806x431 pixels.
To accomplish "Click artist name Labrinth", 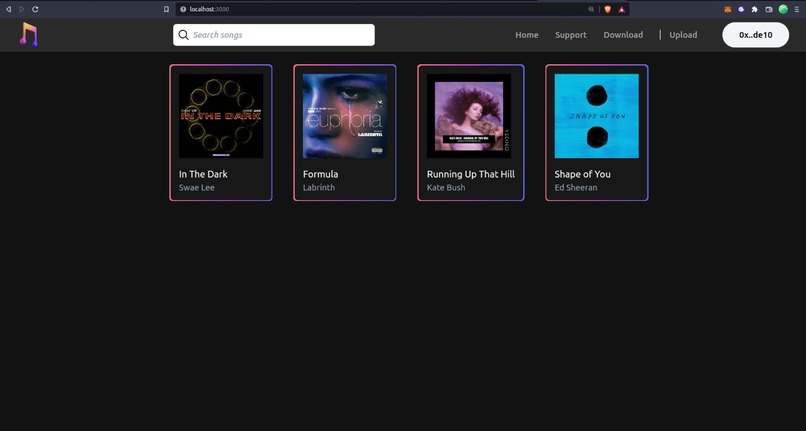I will (x=319, y=187).
